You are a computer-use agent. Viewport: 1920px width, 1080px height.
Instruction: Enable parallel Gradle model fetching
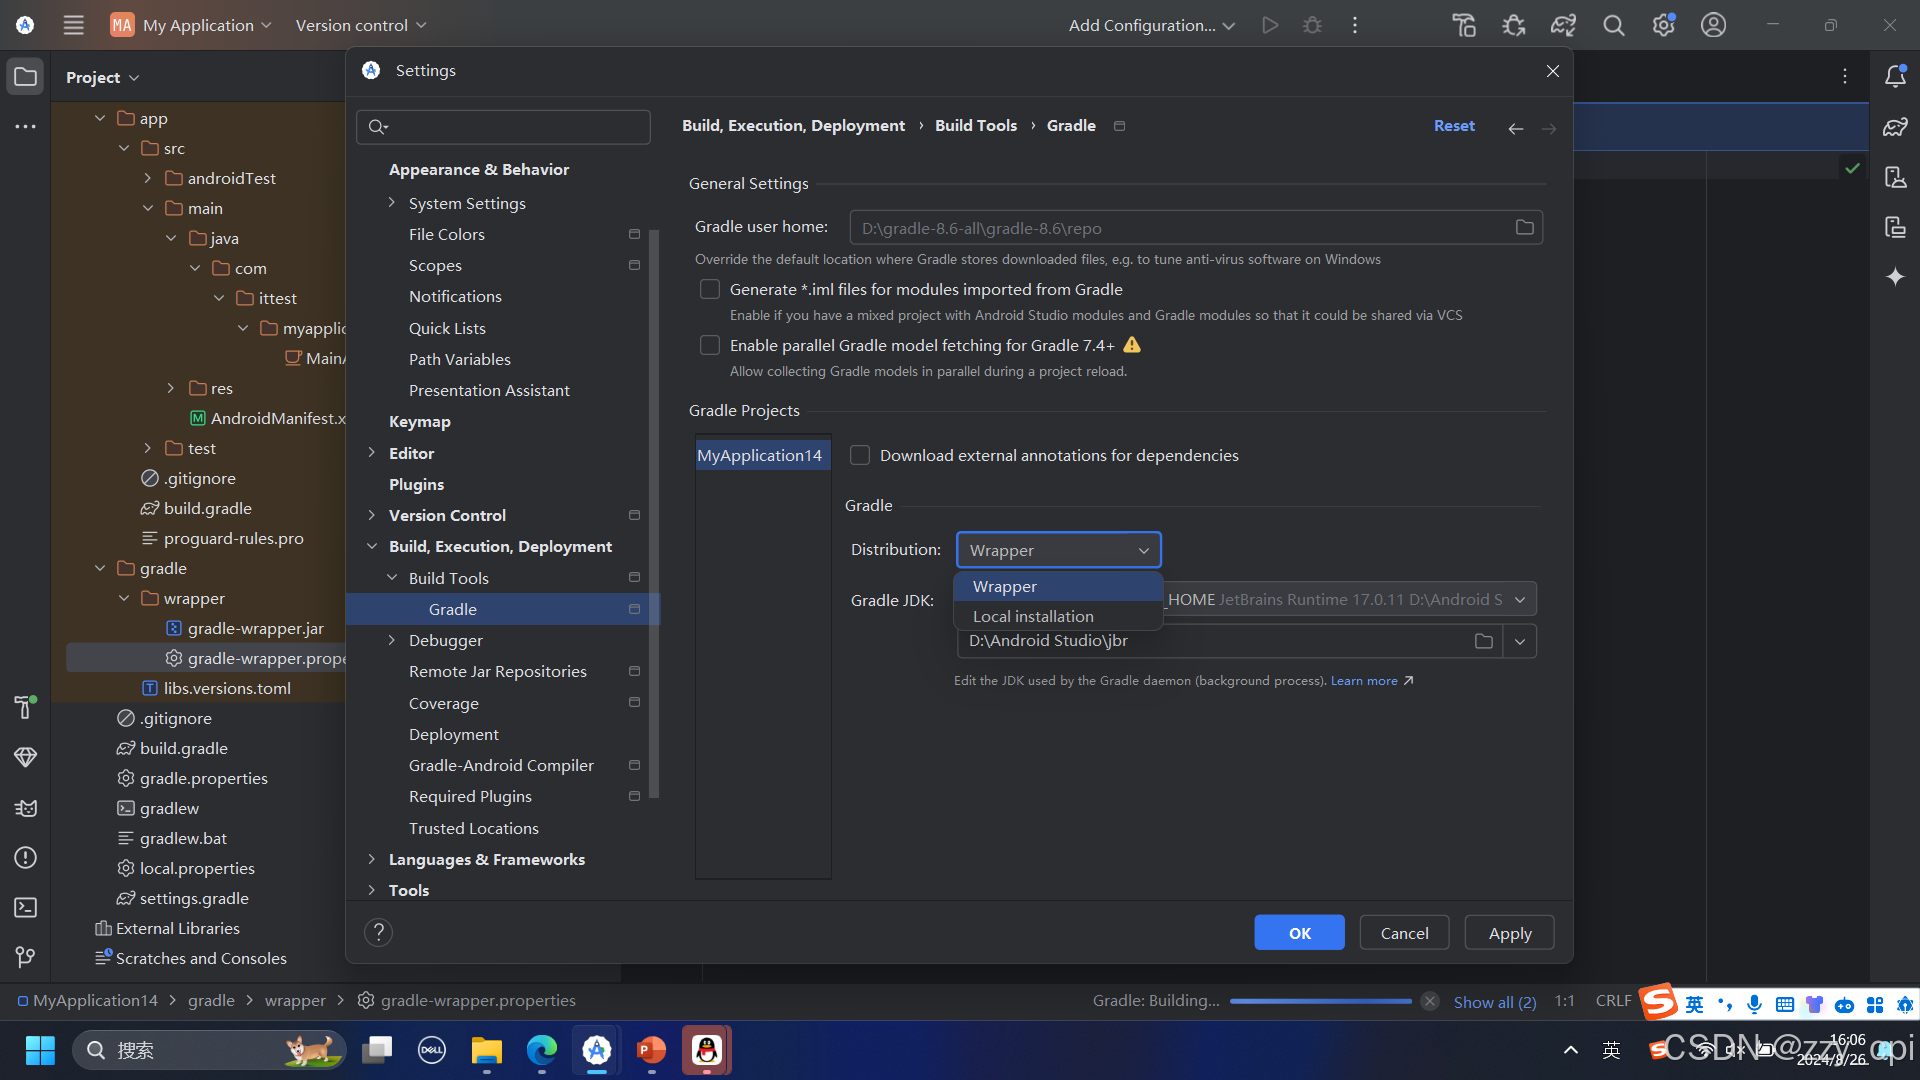[x=710, y=345]
